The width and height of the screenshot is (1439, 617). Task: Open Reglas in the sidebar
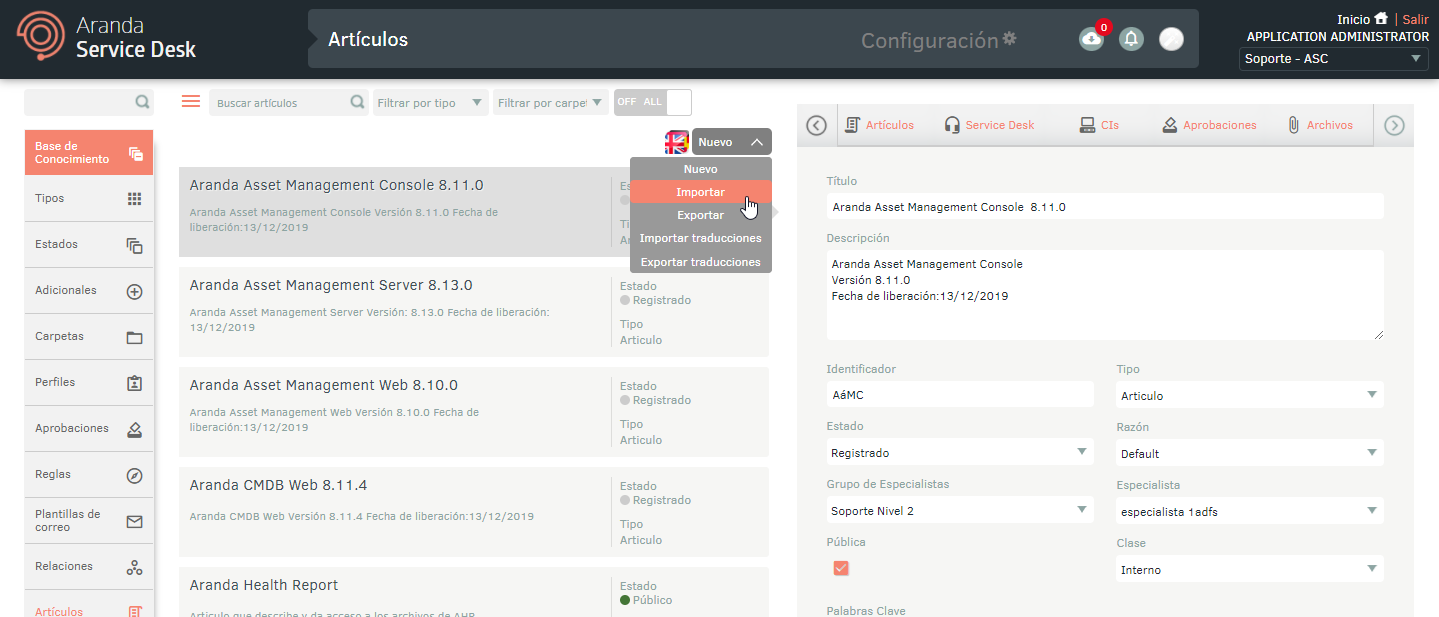89,475
